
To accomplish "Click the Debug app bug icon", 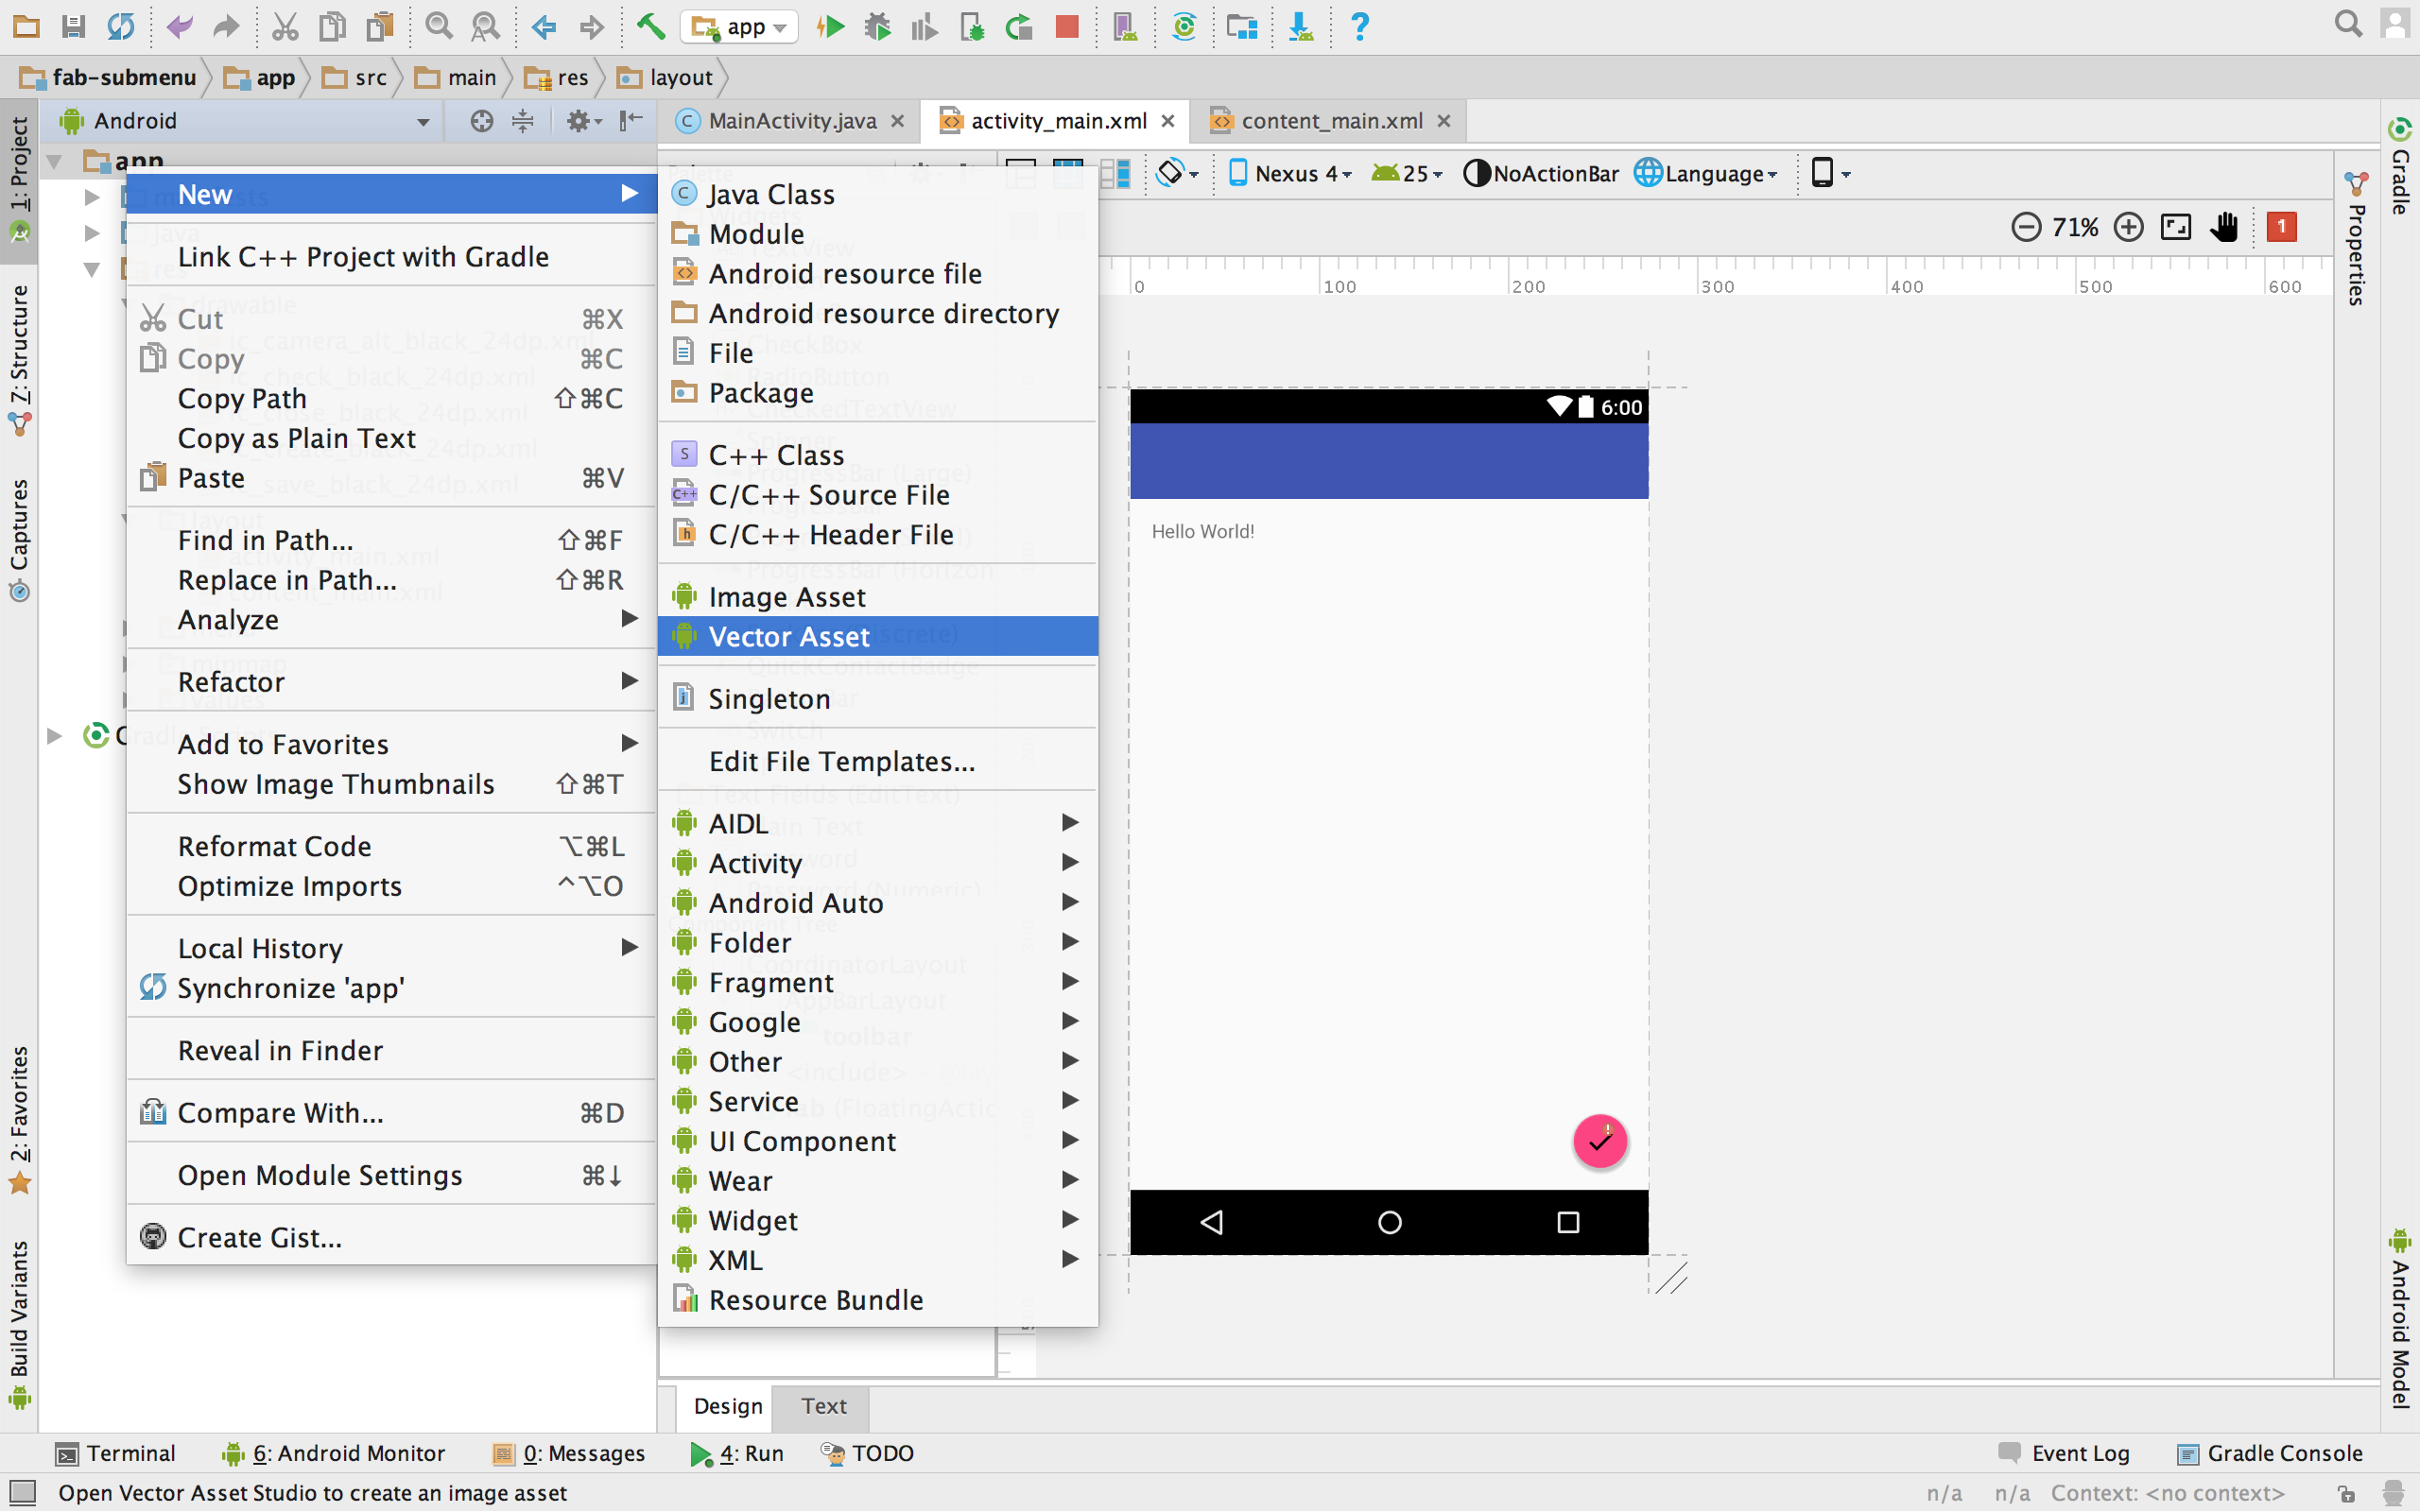I will click(877, 27).
